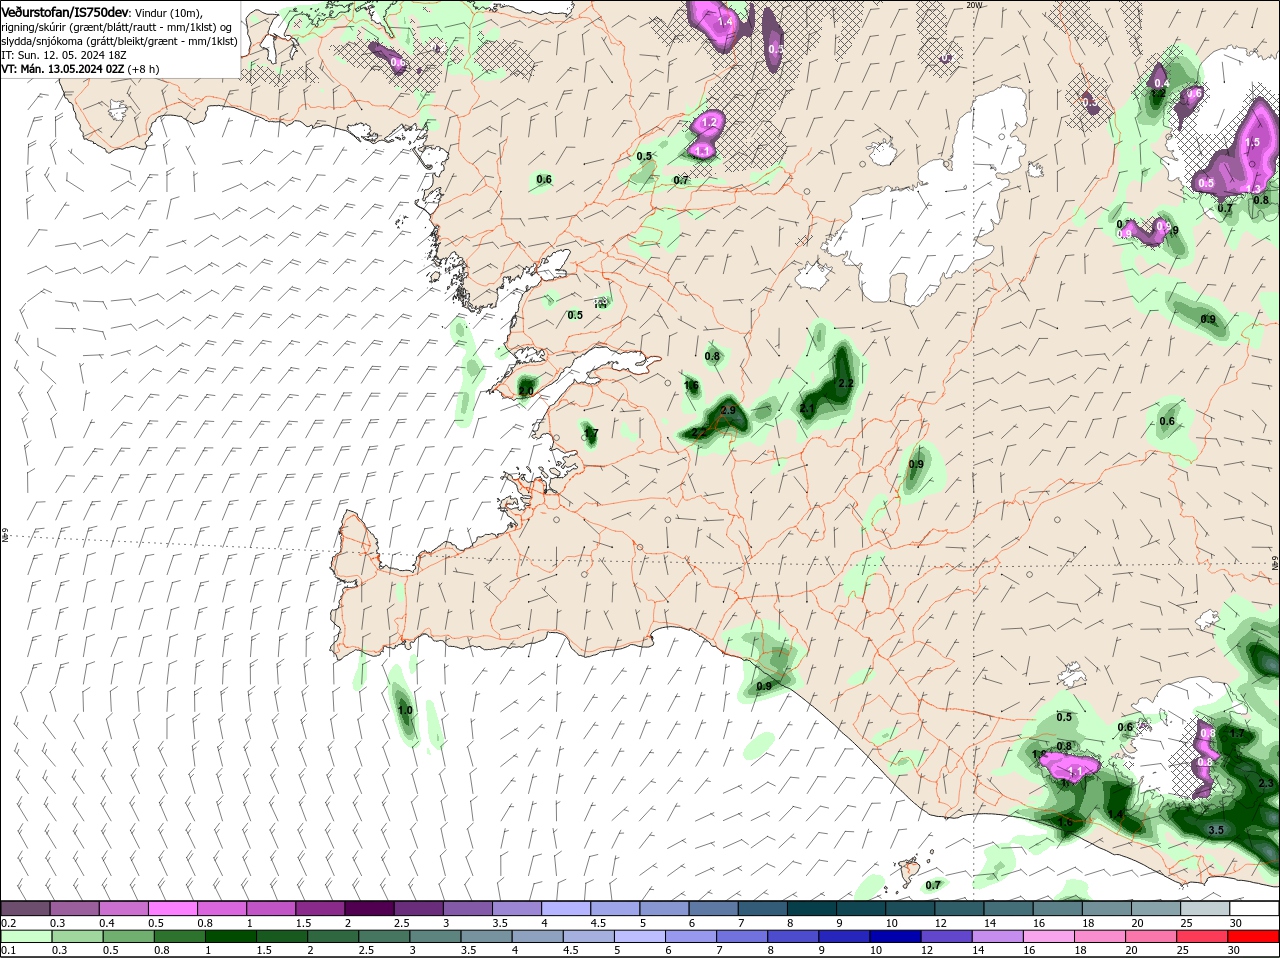
Task: Select the snow scale swatch between 0.2 and 0.3
Action: [x=26, y=908]
